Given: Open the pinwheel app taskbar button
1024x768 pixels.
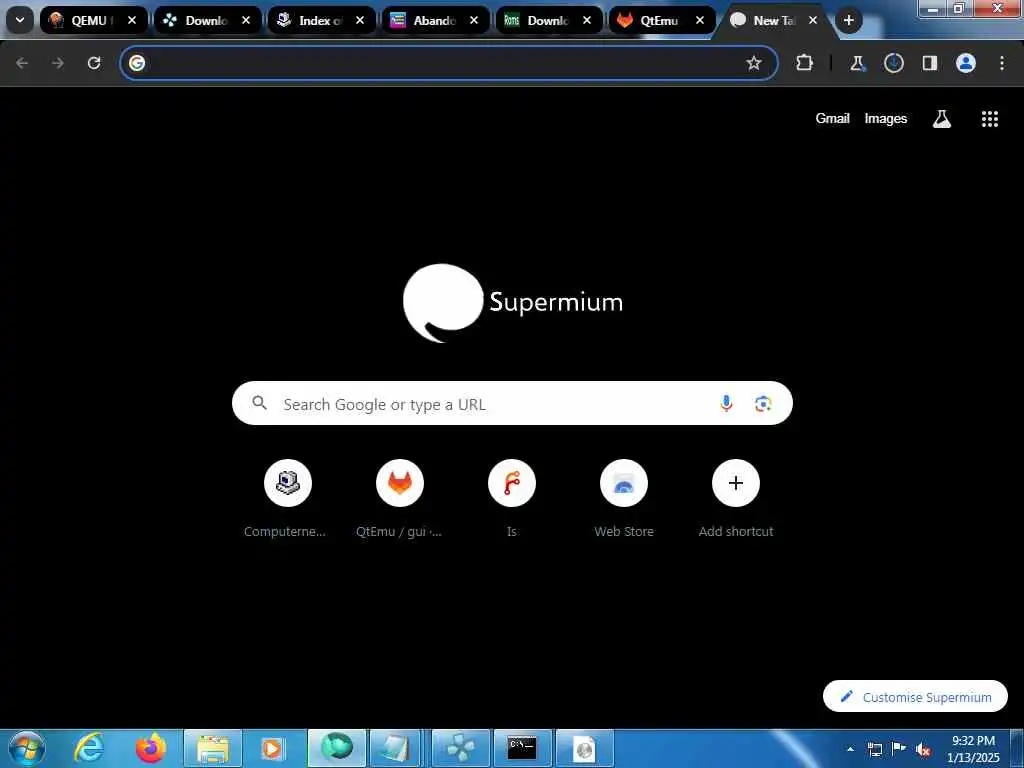Looking at the screenshot, I should tap(461, 748).
